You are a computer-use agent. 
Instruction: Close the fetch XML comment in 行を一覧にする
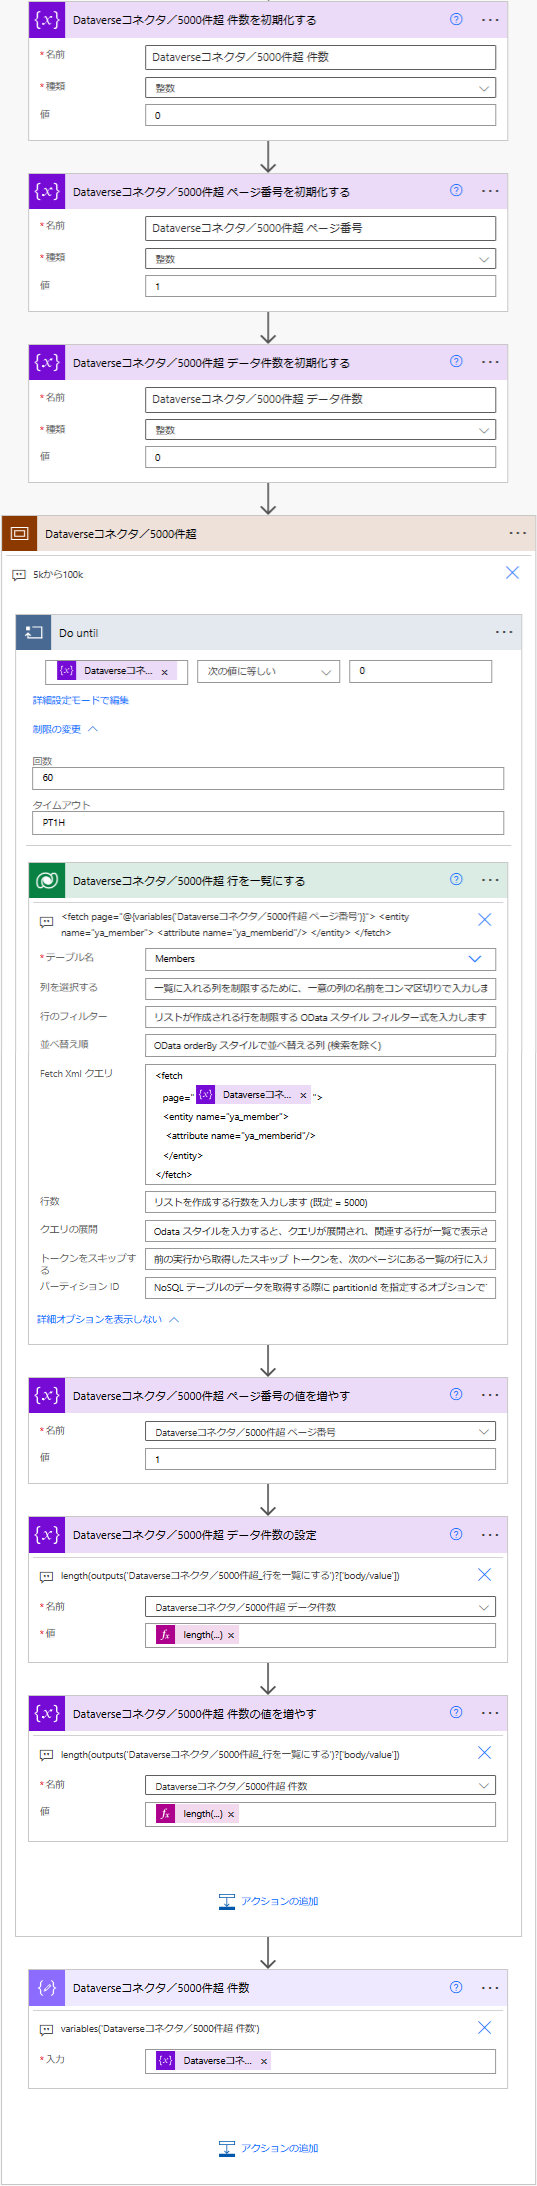tap(484, 919)
